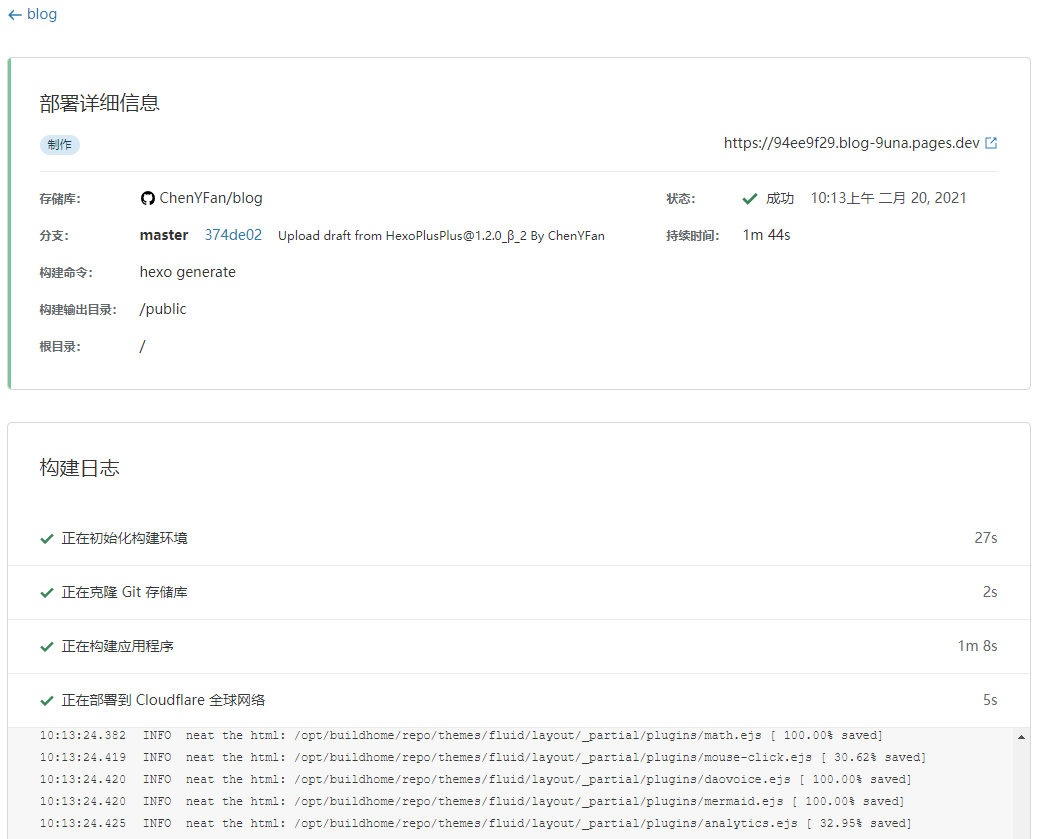Go back via the blog text link

click(x=42, y=15)
